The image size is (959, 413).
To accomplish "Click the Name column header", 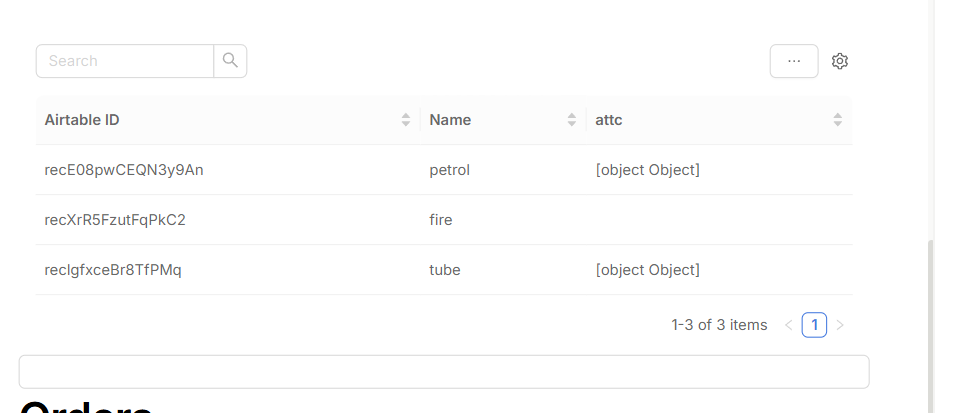I will (450, 120).
